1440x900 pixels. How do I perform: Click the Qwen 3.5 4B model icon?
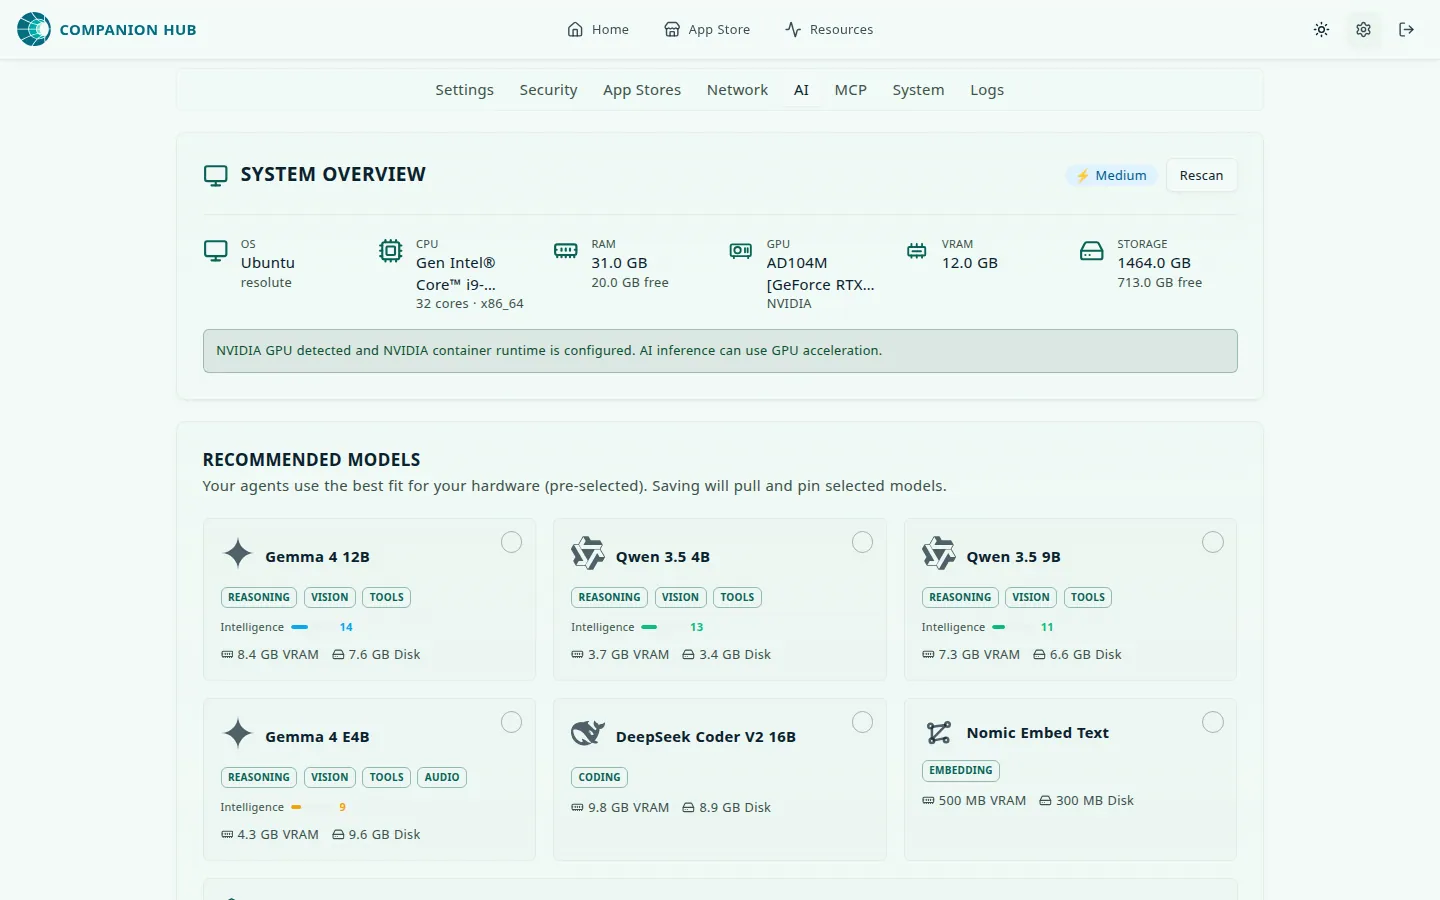coord(588,553)
